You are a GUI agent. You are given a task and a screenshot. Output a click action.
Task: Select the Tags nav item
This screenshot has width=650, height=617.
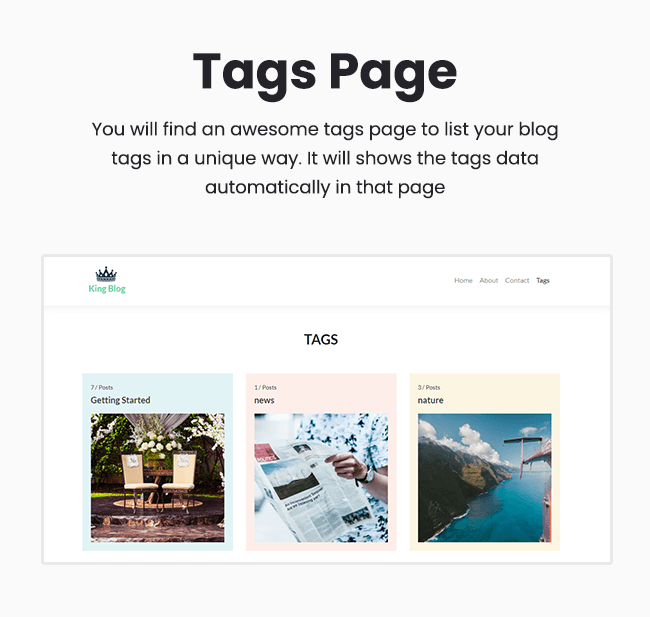(543, 281)
